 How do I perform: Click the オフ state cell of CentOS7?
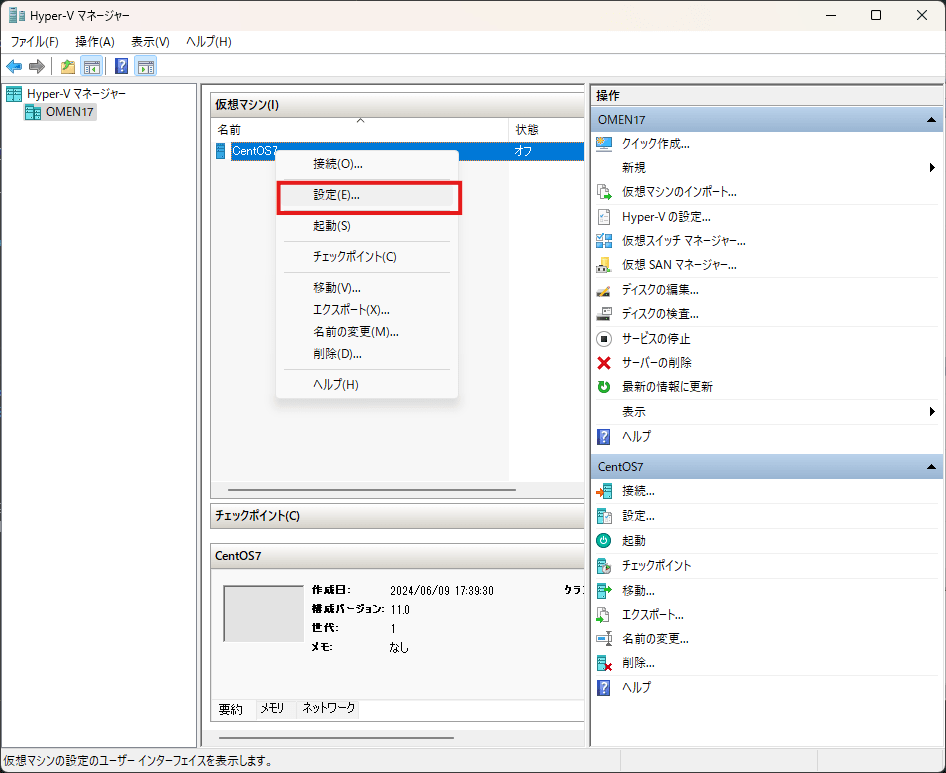pyautogui.click(x=523, y=151)
